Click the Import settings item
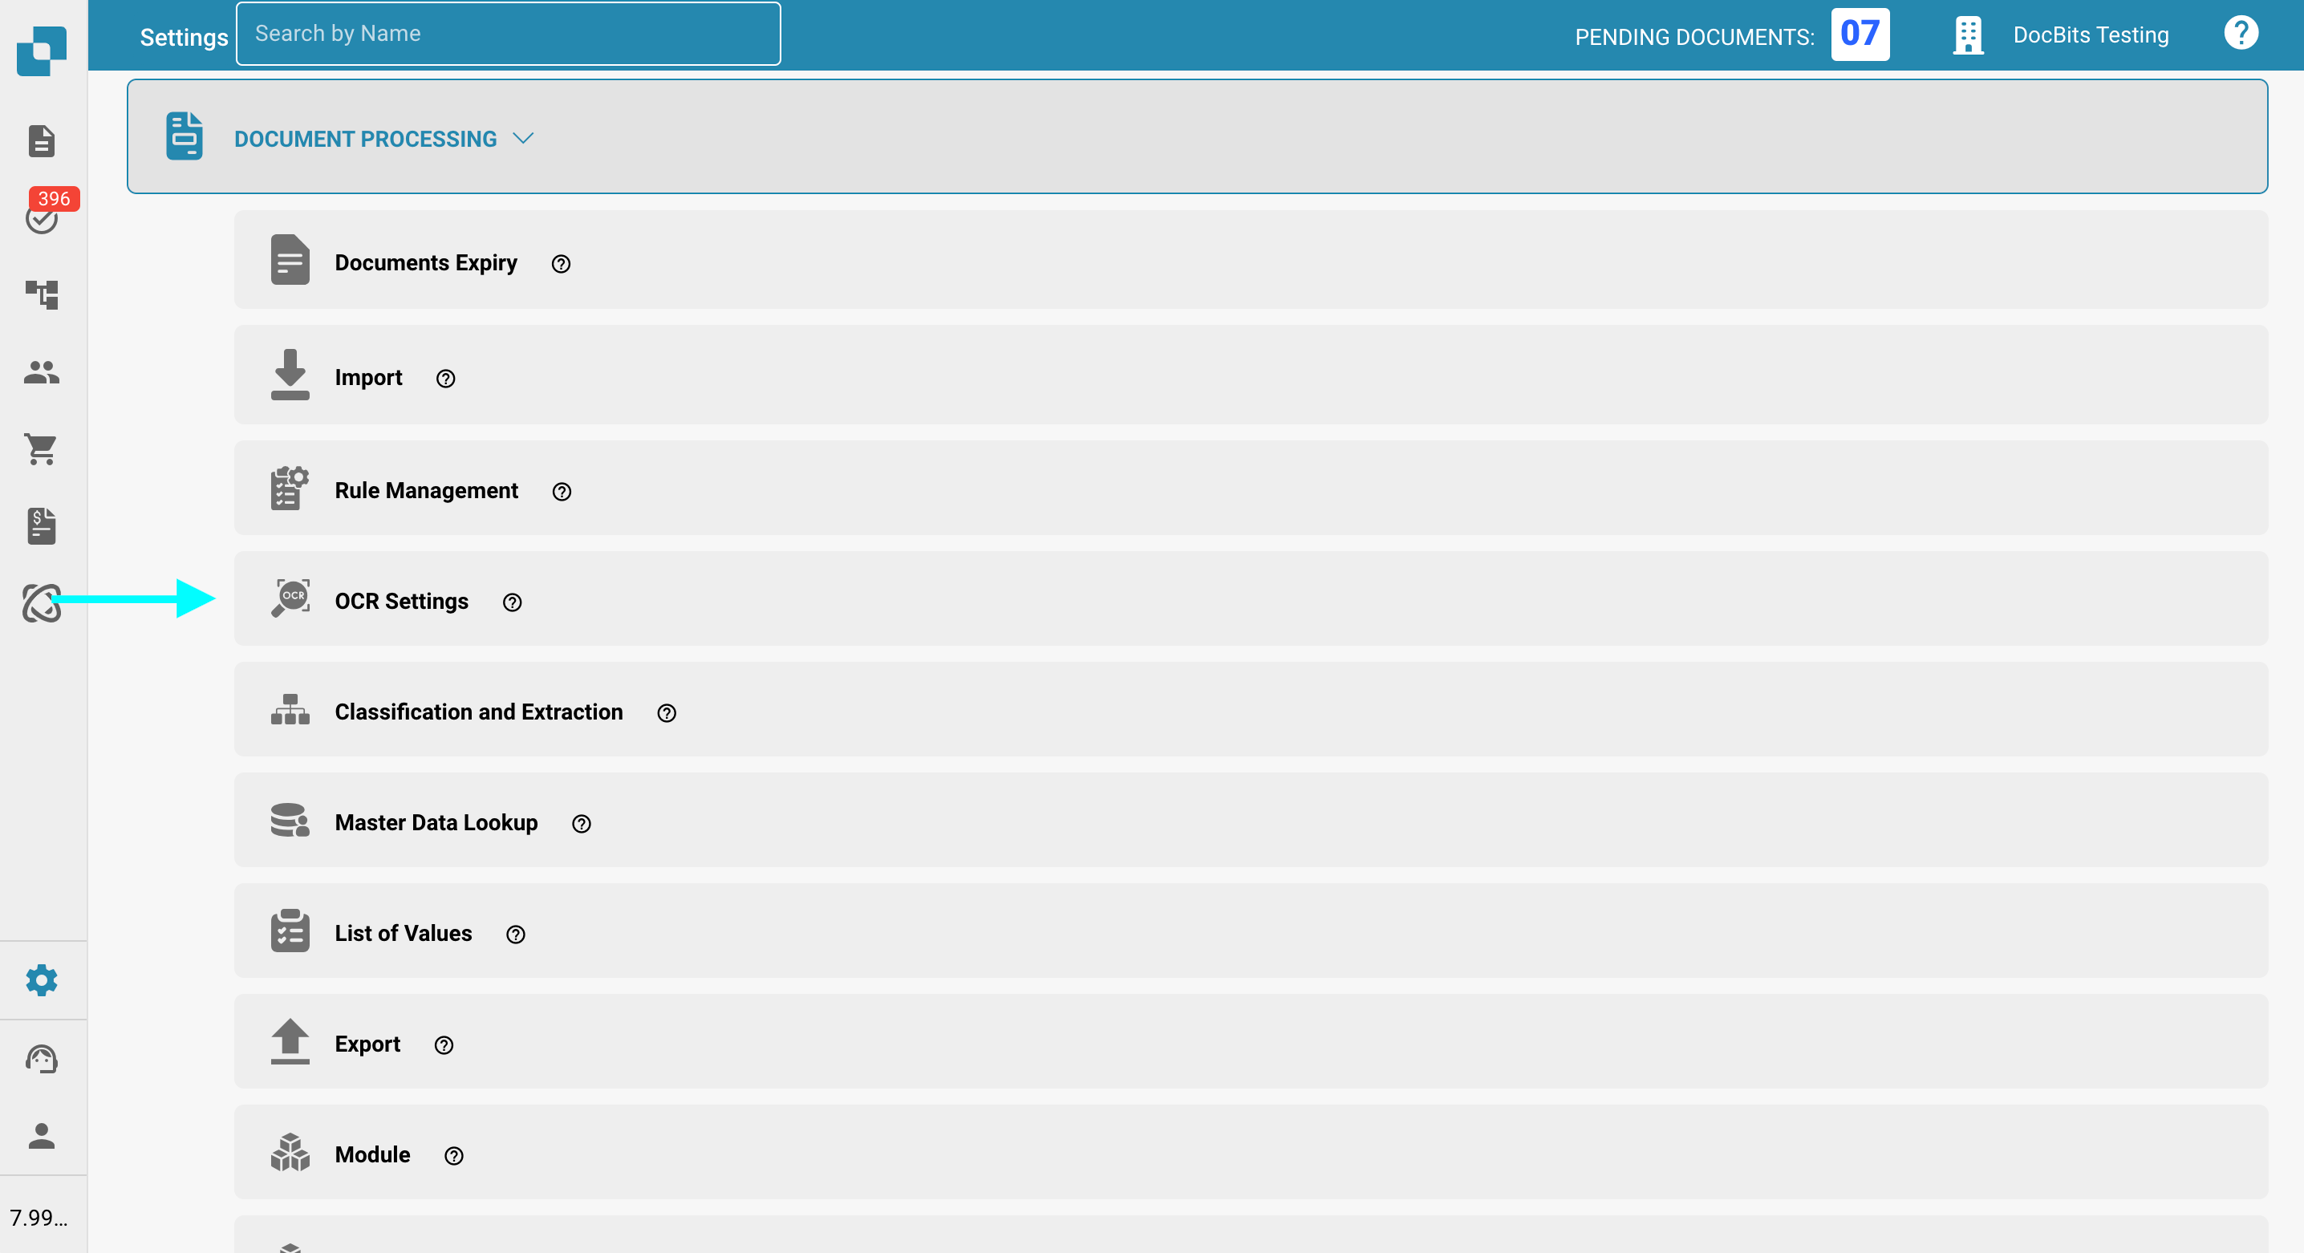 [368, 378]
